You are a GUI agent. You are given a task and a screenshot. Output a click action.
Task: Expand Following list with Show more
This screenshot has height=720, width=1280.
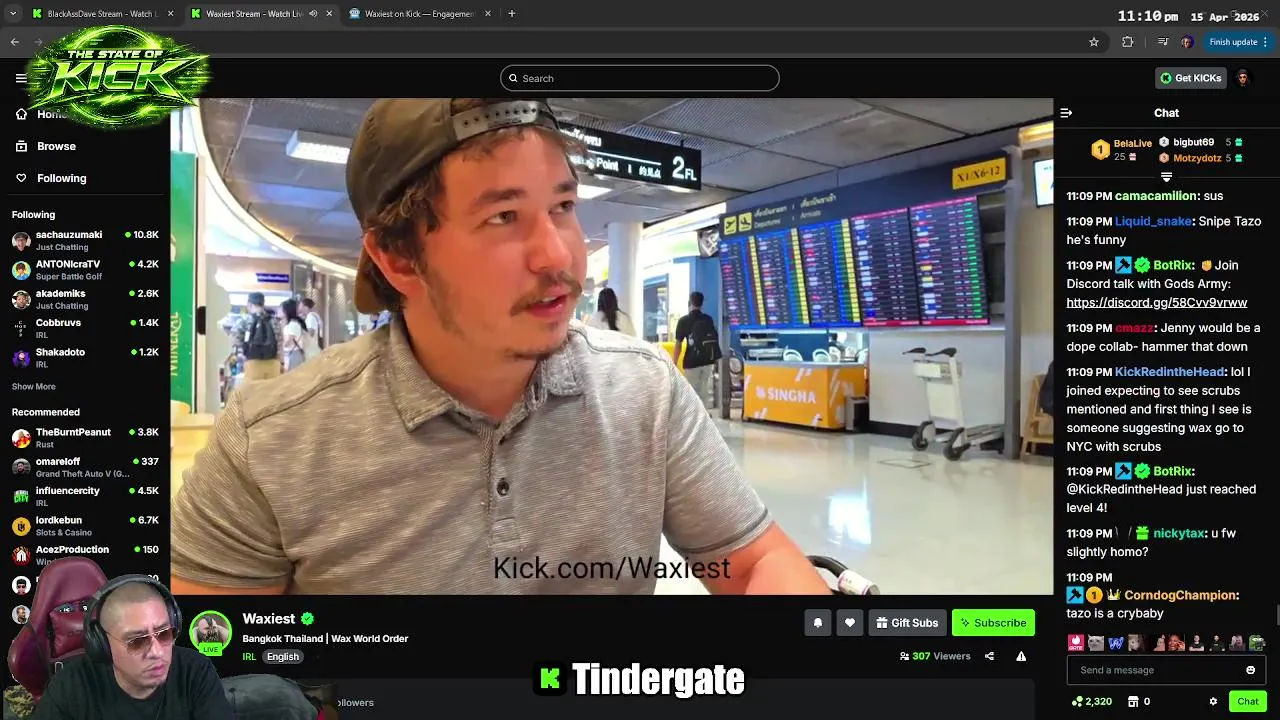click(33, 387)
